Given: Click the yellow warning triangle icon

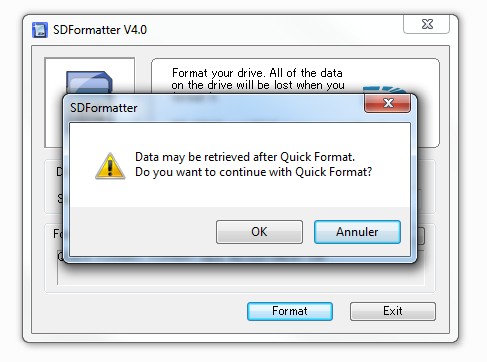Looking at the screenshot, I should 110,166.
